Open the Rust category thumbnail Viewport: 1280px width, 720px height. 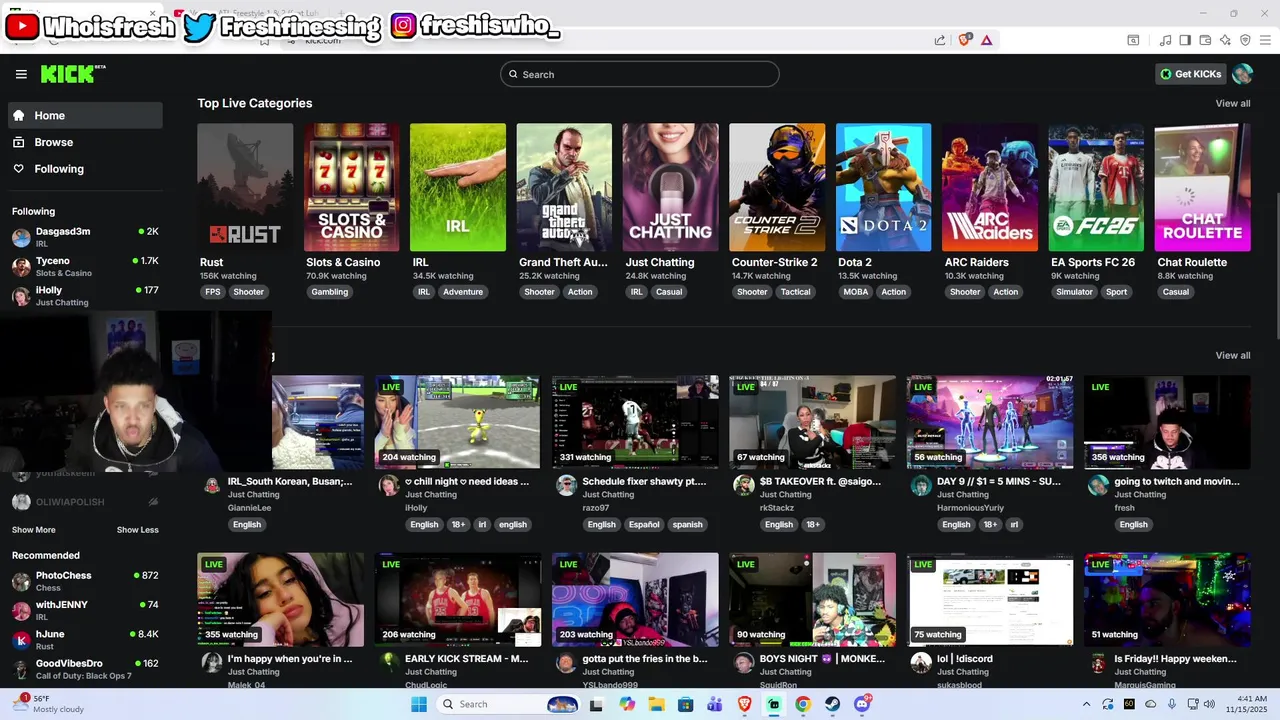(245, 187)
